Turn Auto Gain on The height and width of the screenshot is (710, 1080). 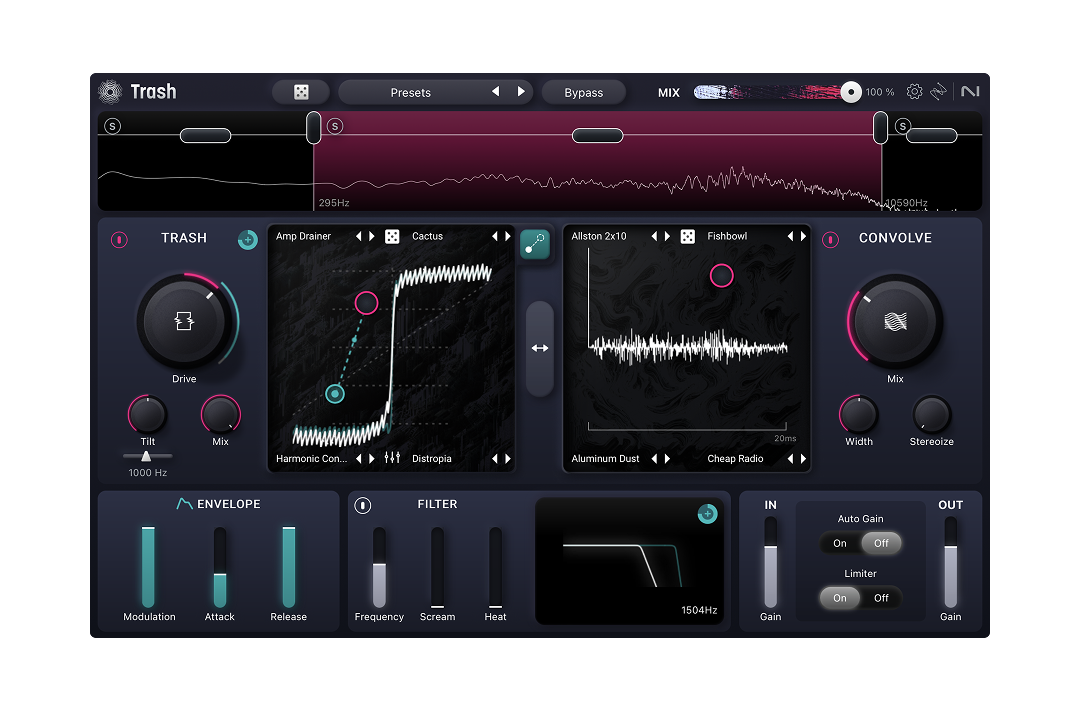pos(840,544)
